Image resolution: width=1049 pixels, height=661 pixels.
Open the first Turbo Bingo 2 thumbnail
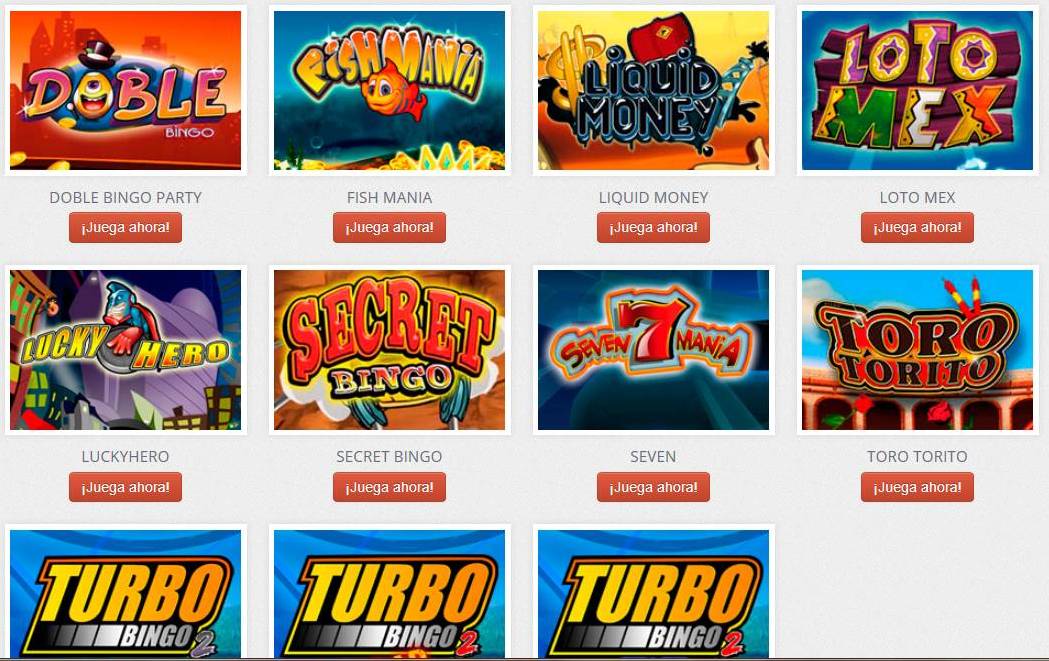tap(125, 593)
